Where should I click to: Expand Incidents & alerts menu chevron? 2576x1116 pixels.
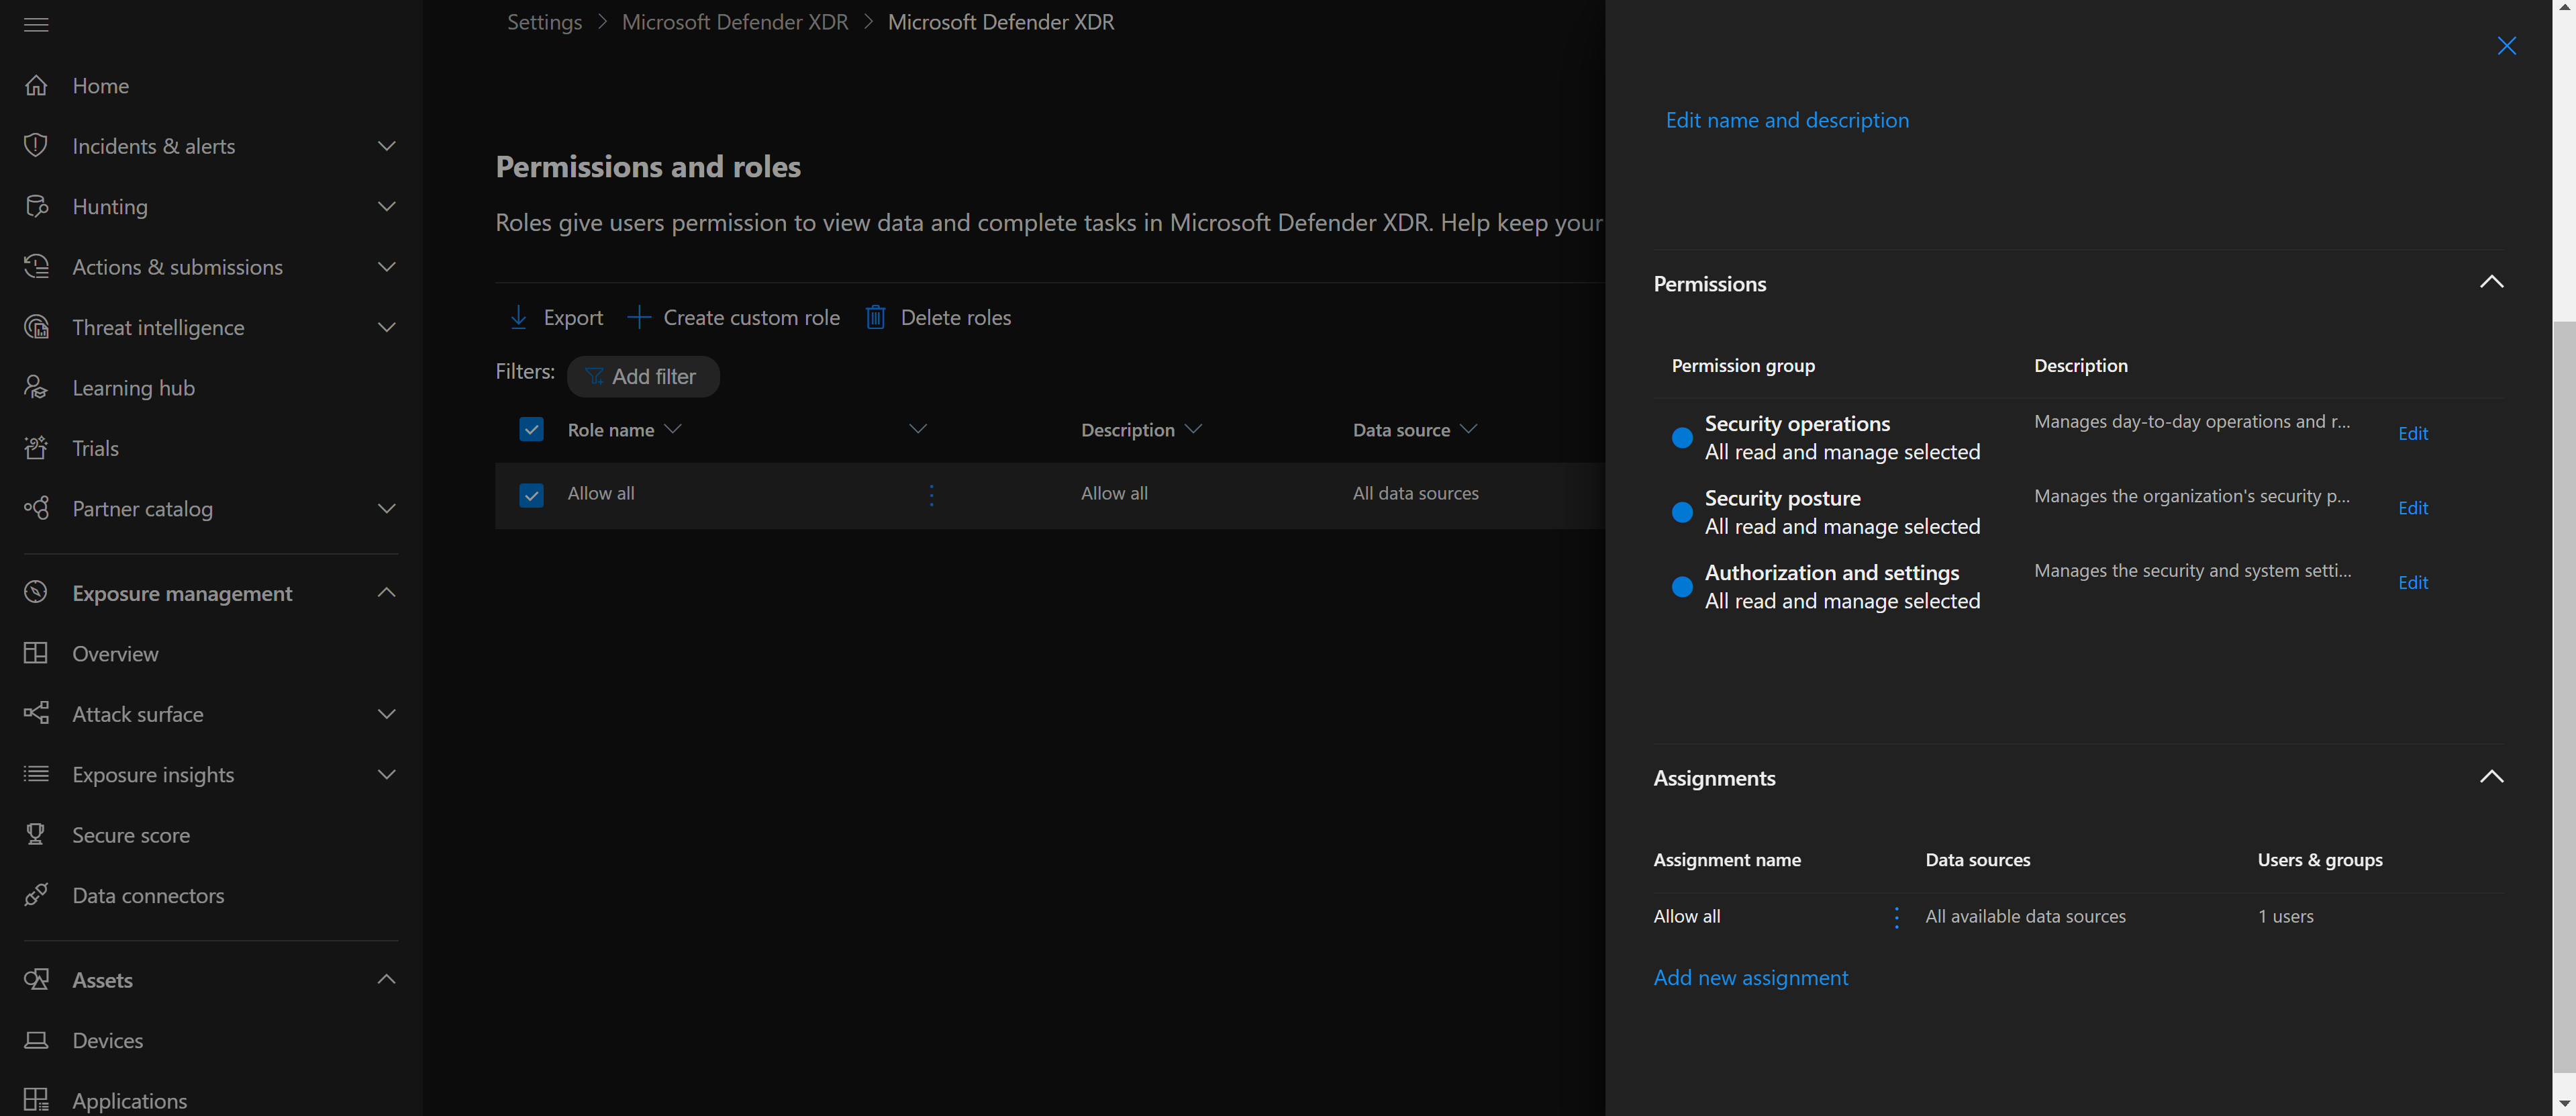tap(387, 146)
